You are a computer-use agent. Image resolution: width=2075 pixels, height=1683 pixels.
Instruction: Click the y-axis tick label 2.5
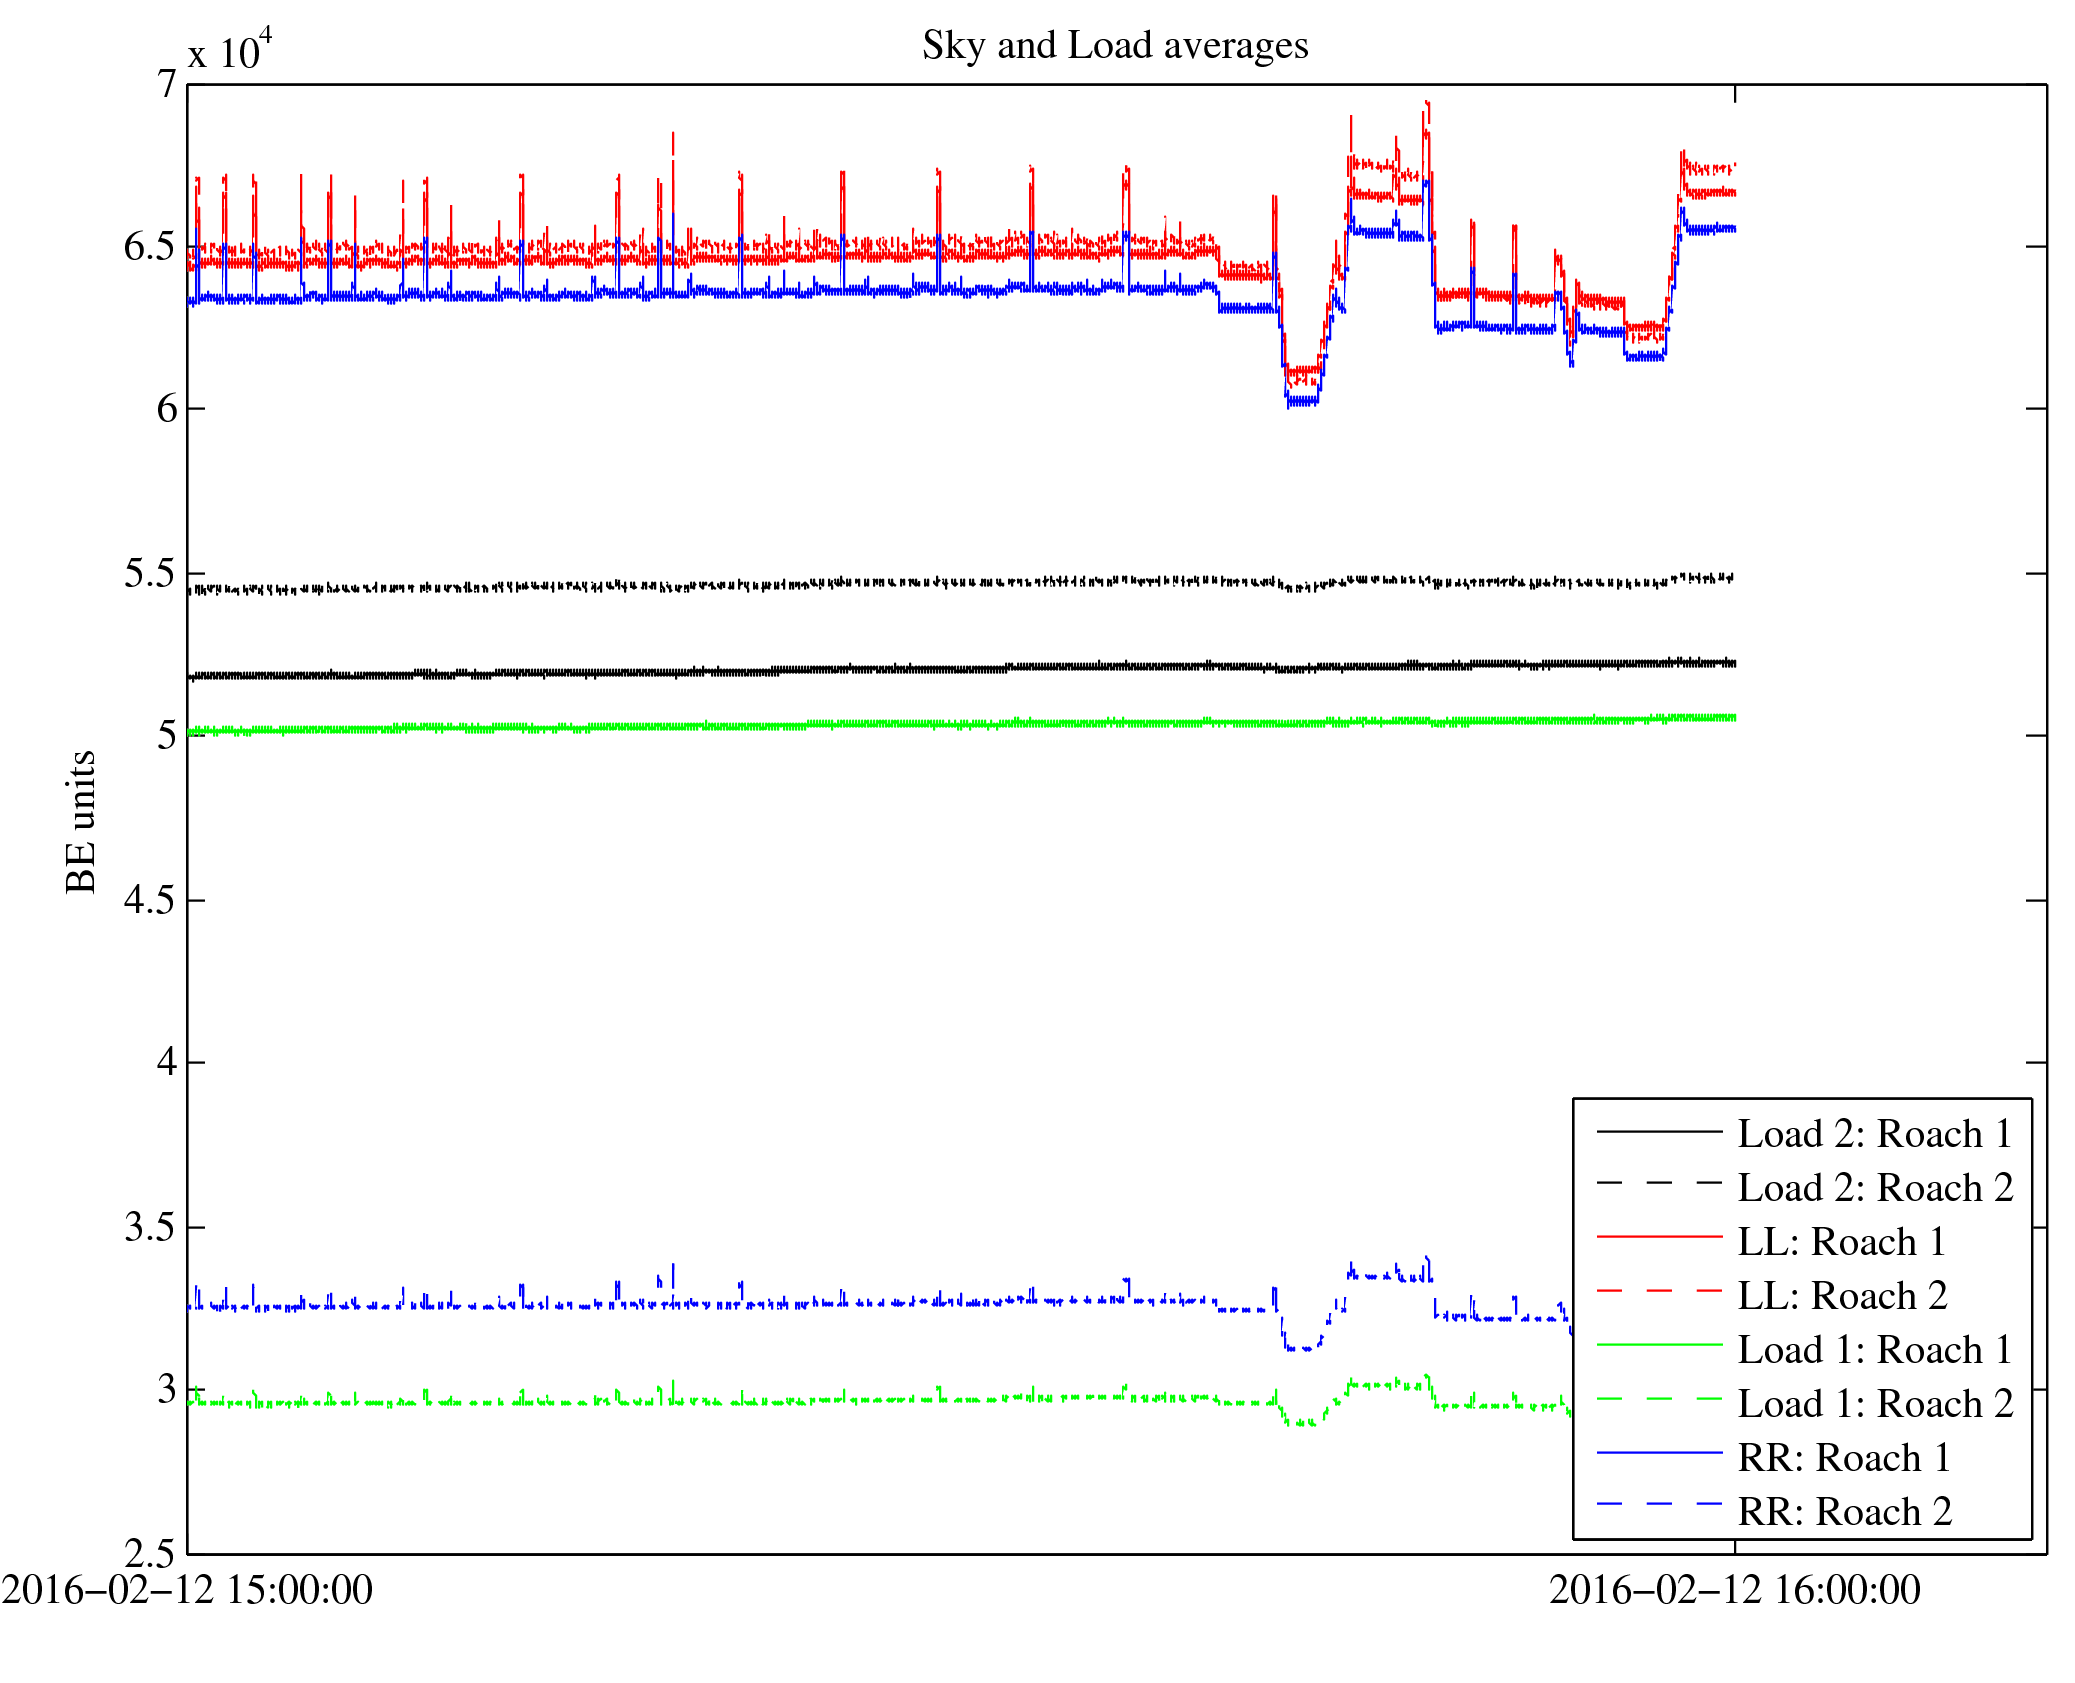[149, 1553]
